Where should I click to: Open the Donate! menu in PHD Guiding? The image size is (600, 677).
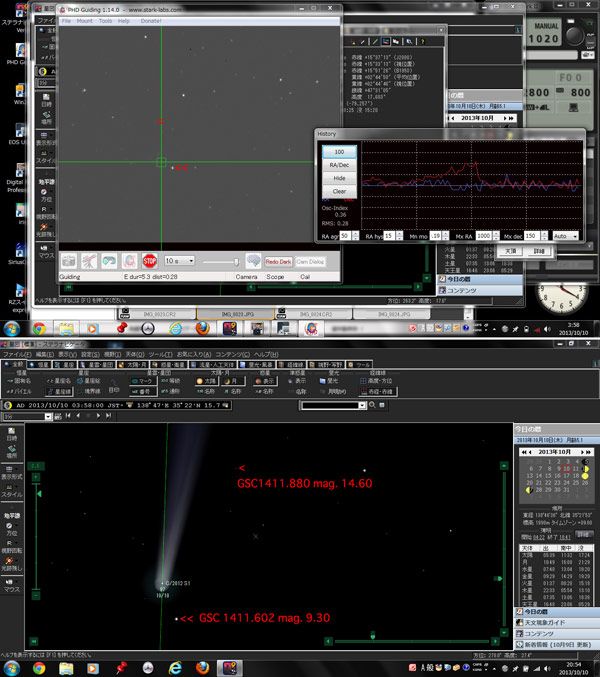[x=151, y=21]
